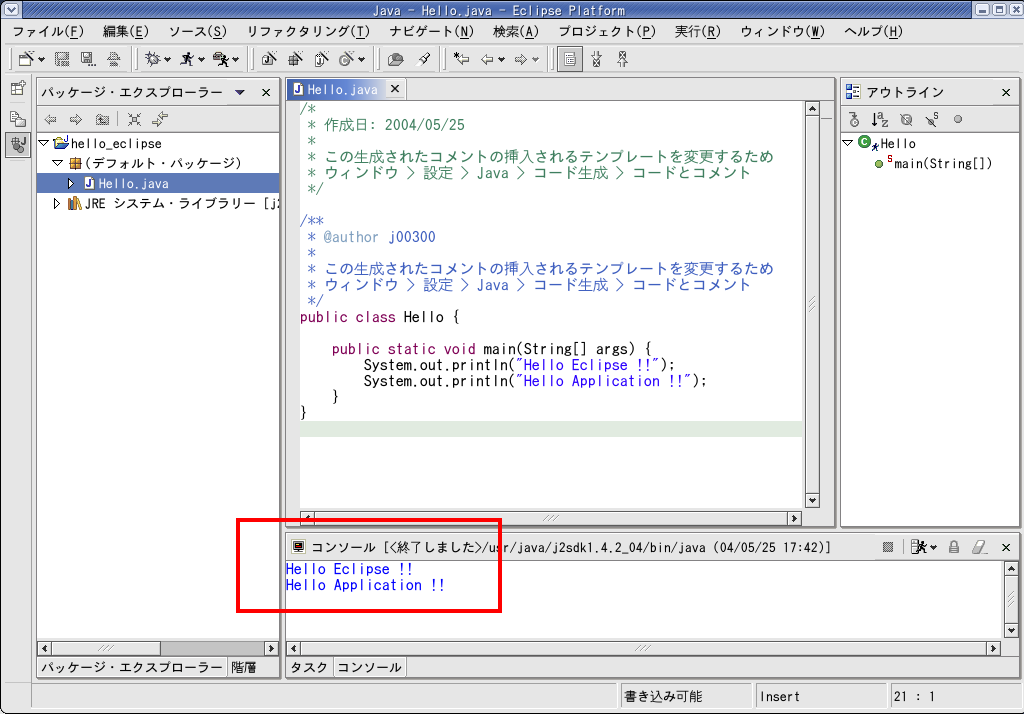Viewport: 1024px width, 714px height.
Task: Toggle Show Source of Selected Element Only
Action: [x=569, y=59]
